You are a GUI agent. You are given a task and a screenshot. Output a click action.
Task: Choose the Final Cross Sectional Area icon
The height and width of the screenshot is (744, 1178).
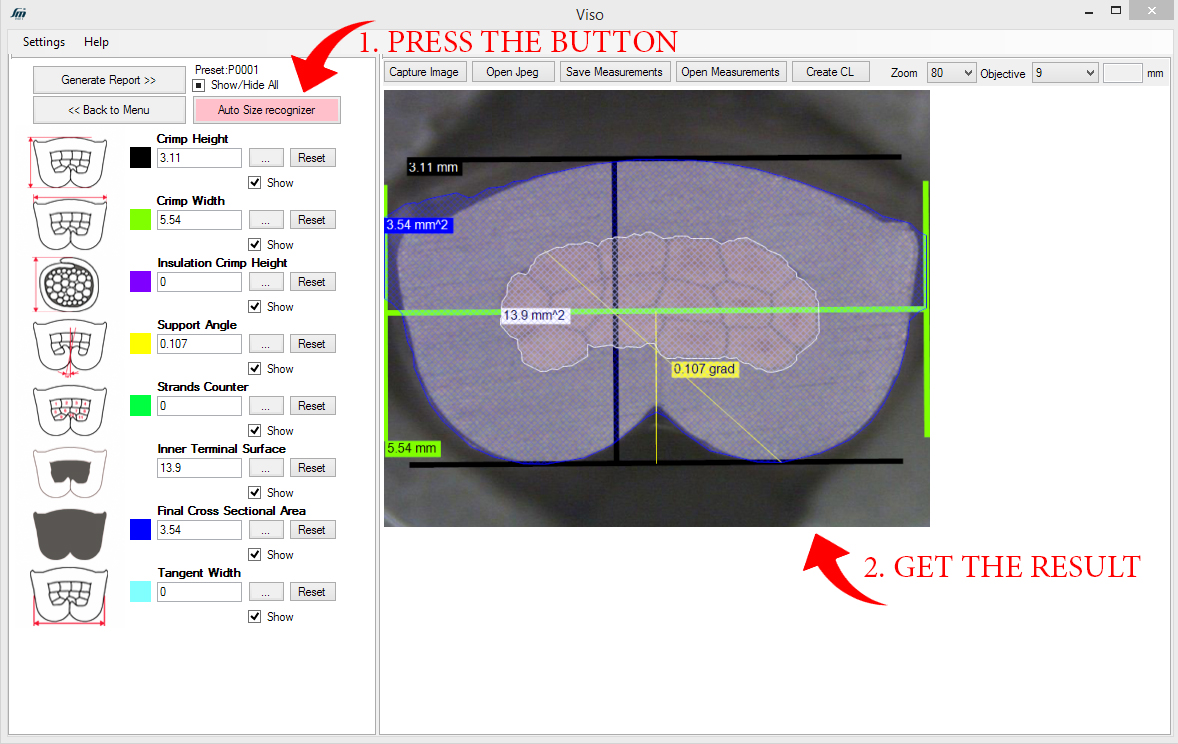pyautogui.click(x=68, y=533)
